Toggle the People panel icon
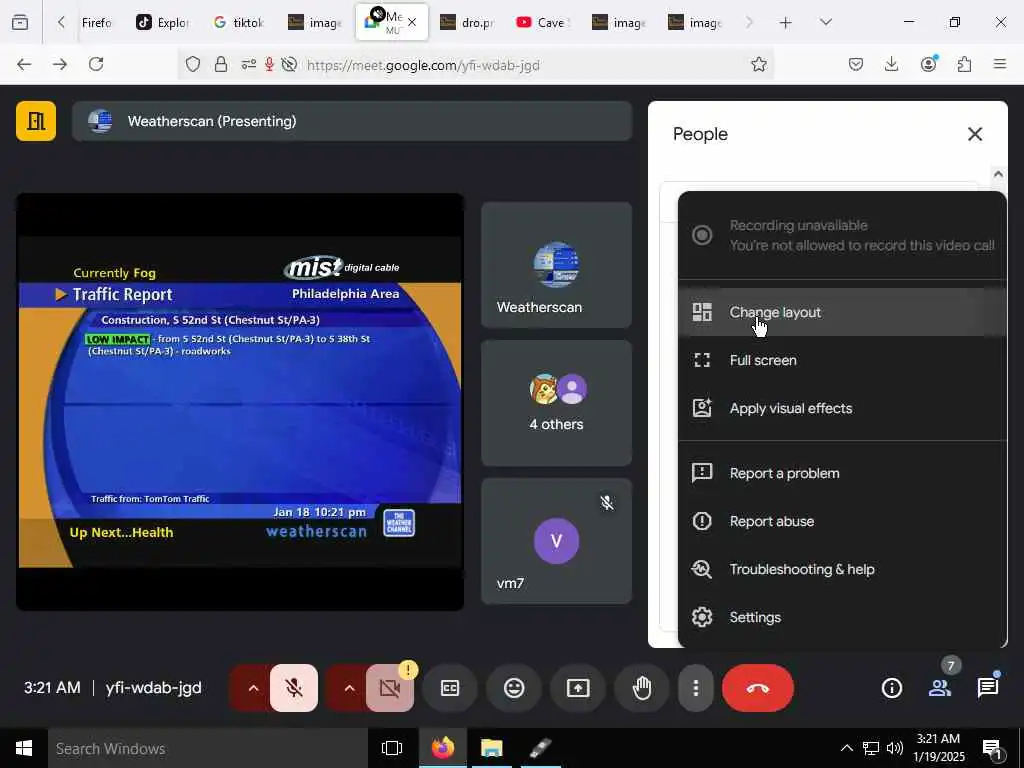The height and width of the screenshot is (768, 1024). [x=940, y=688]
